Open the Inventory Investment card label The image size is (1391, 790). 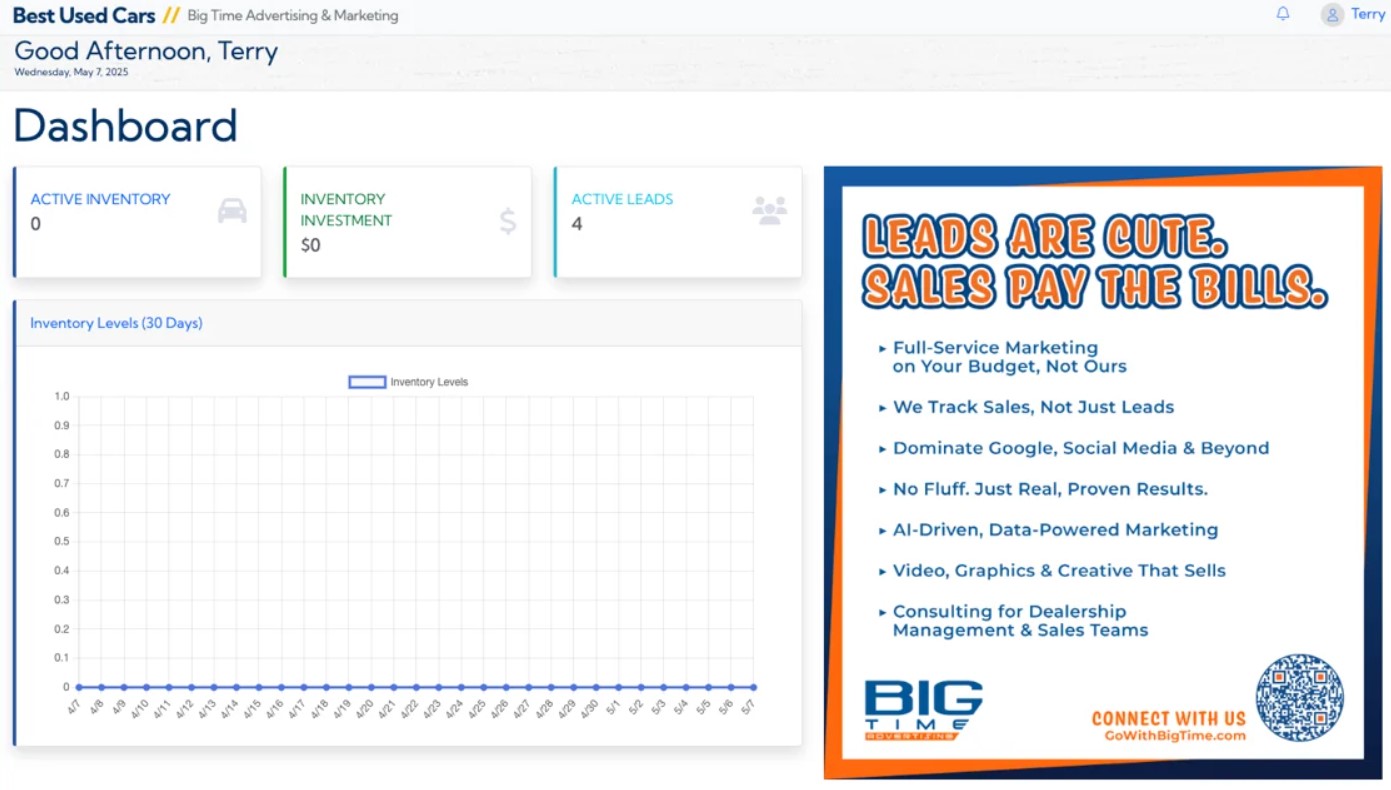click(346, 210)
